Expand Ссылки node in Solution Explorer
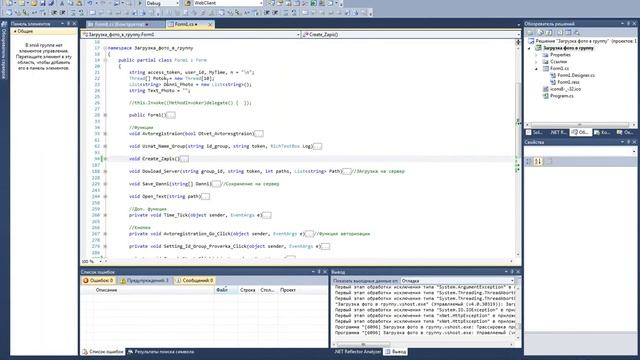This screenshot has height=360, width=640. 536,62
